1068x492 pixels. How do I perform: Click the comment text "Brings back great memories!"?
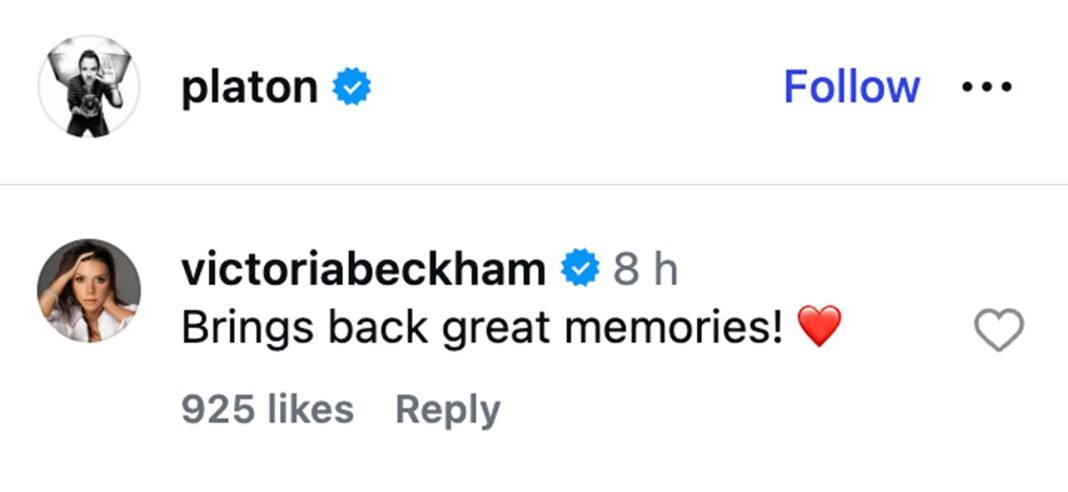[481, 327]
